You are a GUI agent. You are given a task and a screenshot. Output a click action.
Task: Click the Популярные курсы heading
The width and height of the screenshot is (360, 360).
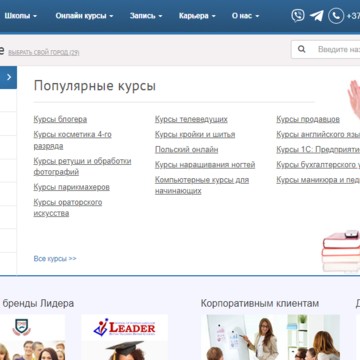95,86
